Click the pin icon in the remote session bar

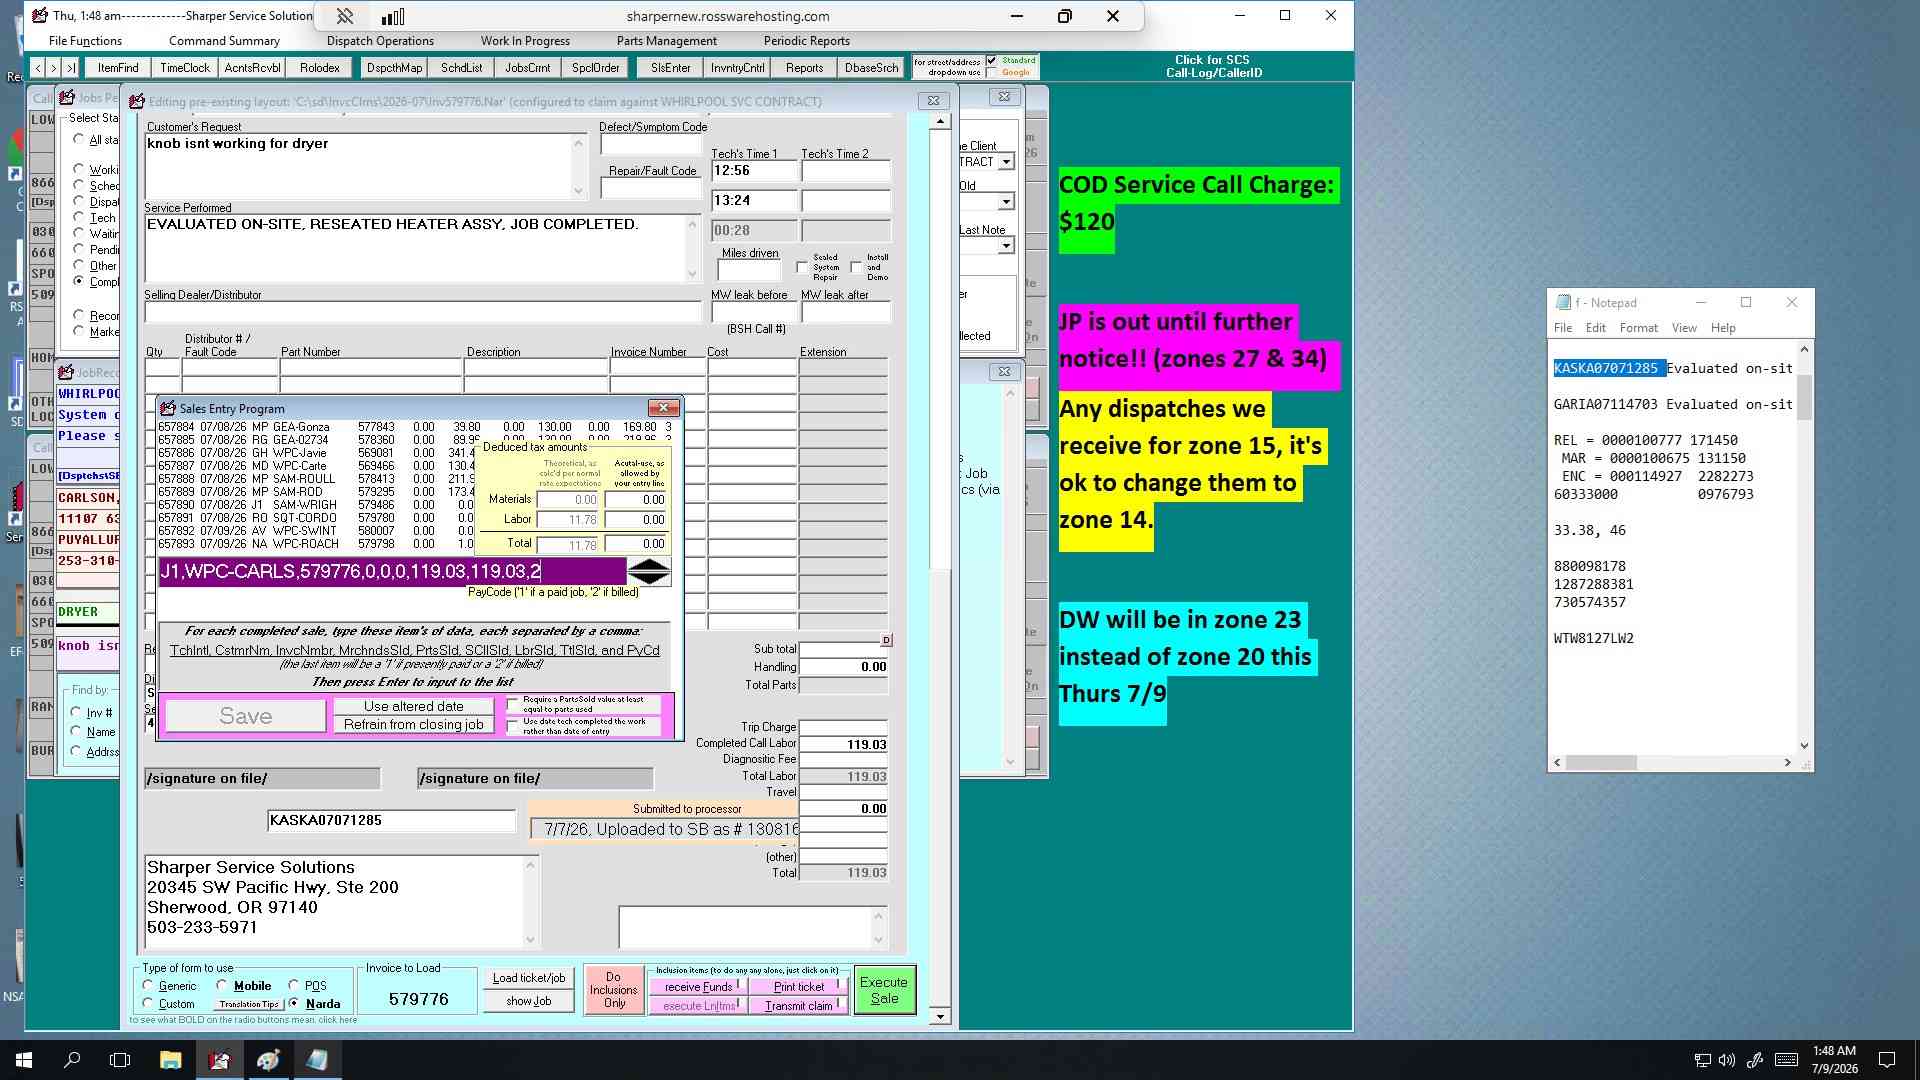coord(344,16)
